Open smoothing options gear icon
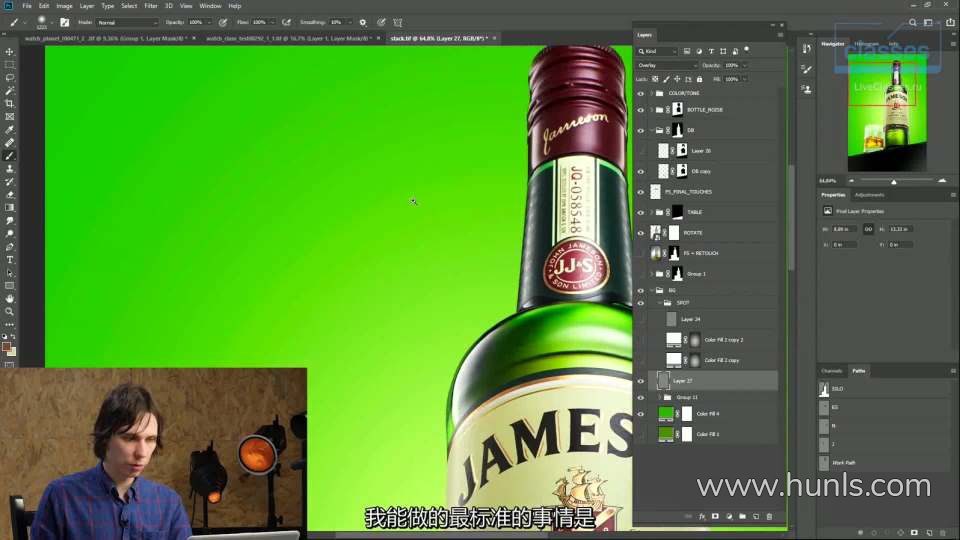Image resolution: width=960 pixels, height=540 pixels. [x=363, y=22]
